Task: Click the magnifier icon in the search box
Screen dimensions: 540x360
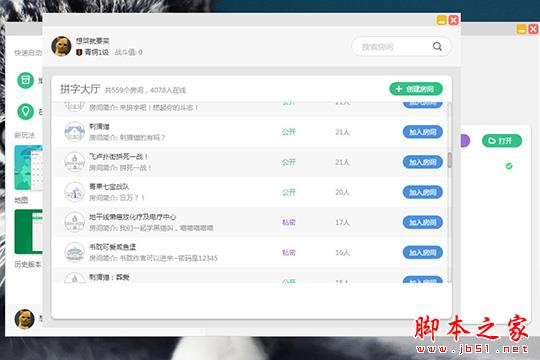Action: (x=437, y=46)
